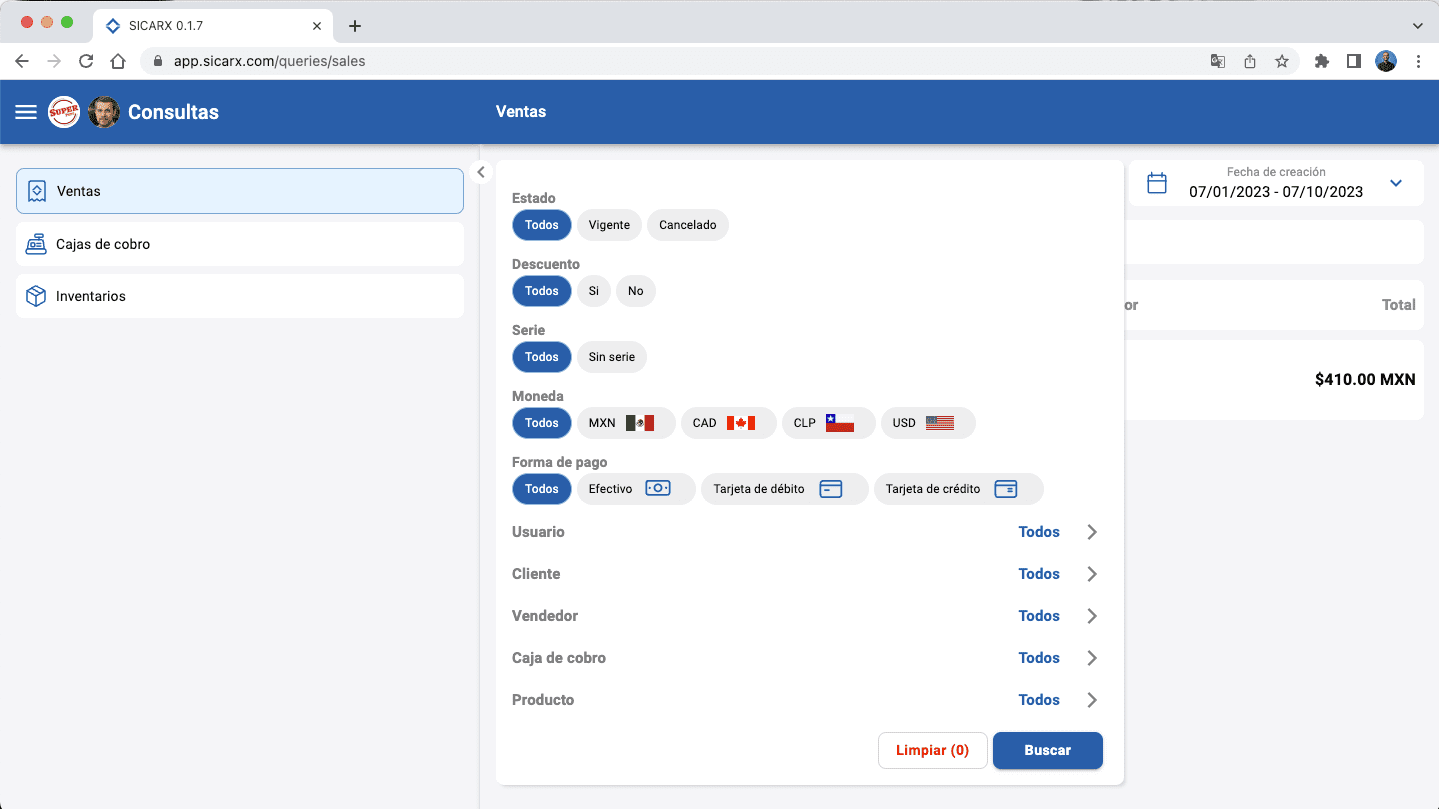Click the browser extensions puzzle icon
The height and width of the screenshot is (809, 1439).
click(x=1321, y=61)
